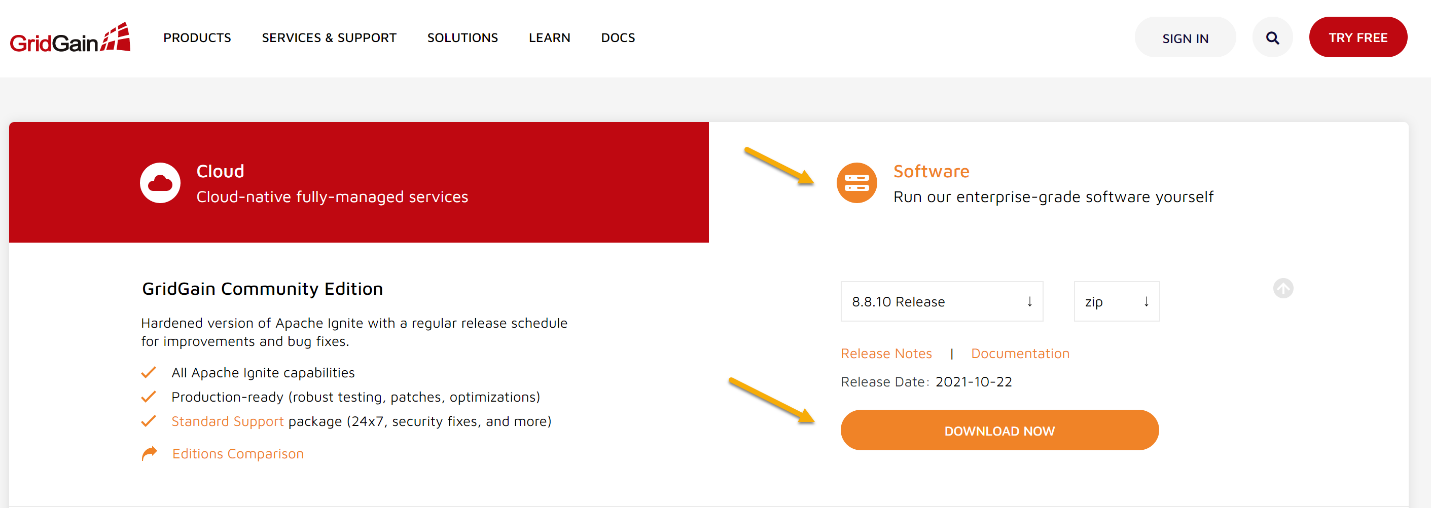Open the Standard Support link
The width and height of the screenshot is (1431, 508).
tap(228, 421)
